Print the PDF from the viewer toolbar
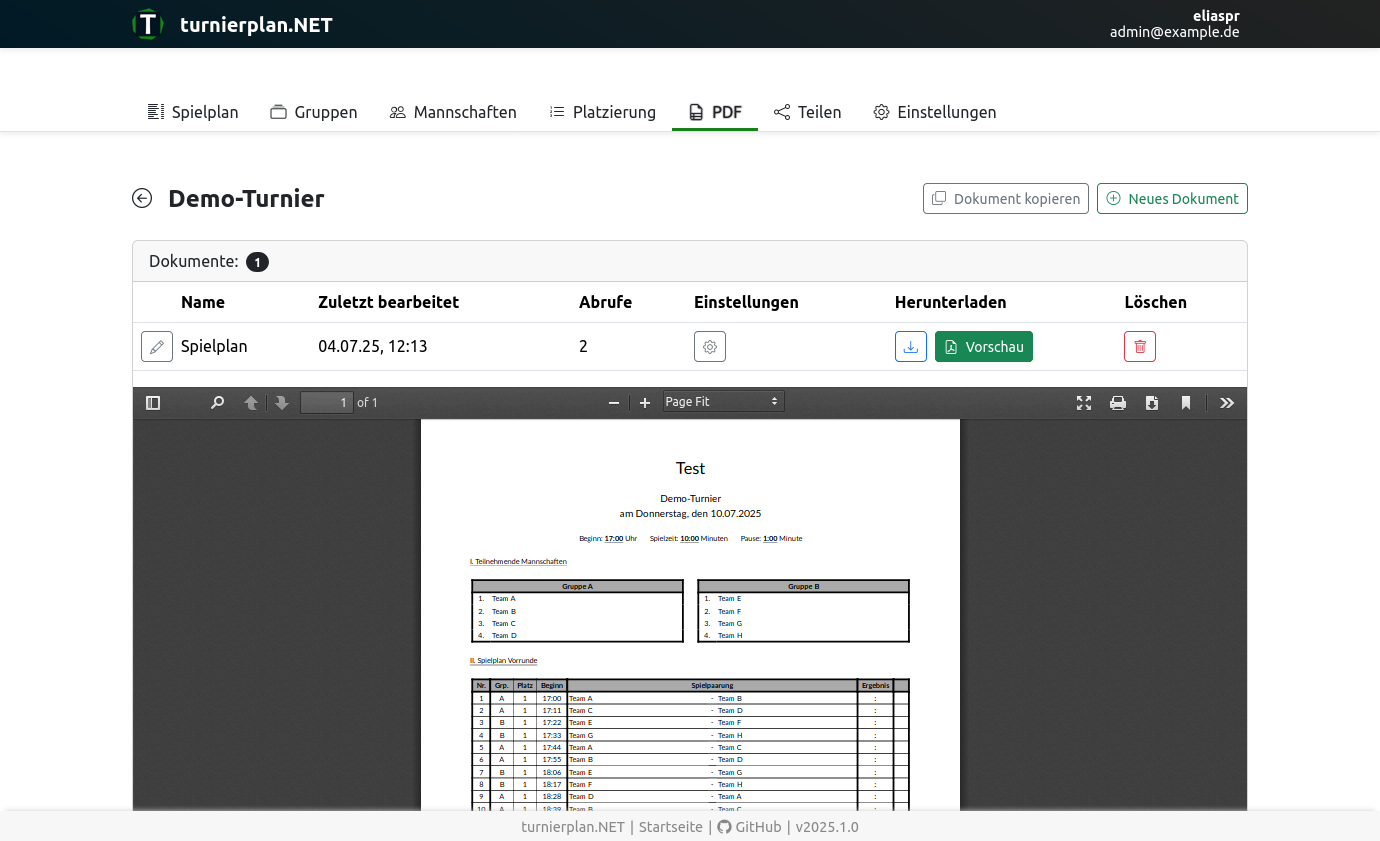The image size is (1380, 841). point(1118,402)
